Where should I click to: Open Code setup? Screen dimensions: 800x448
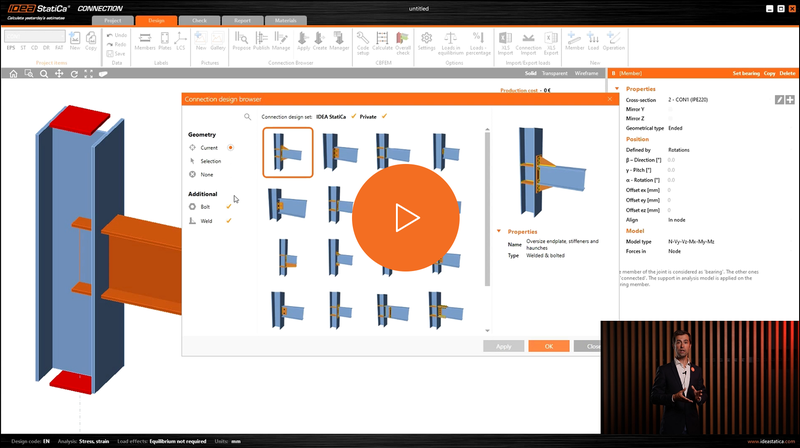click(363, 43)
